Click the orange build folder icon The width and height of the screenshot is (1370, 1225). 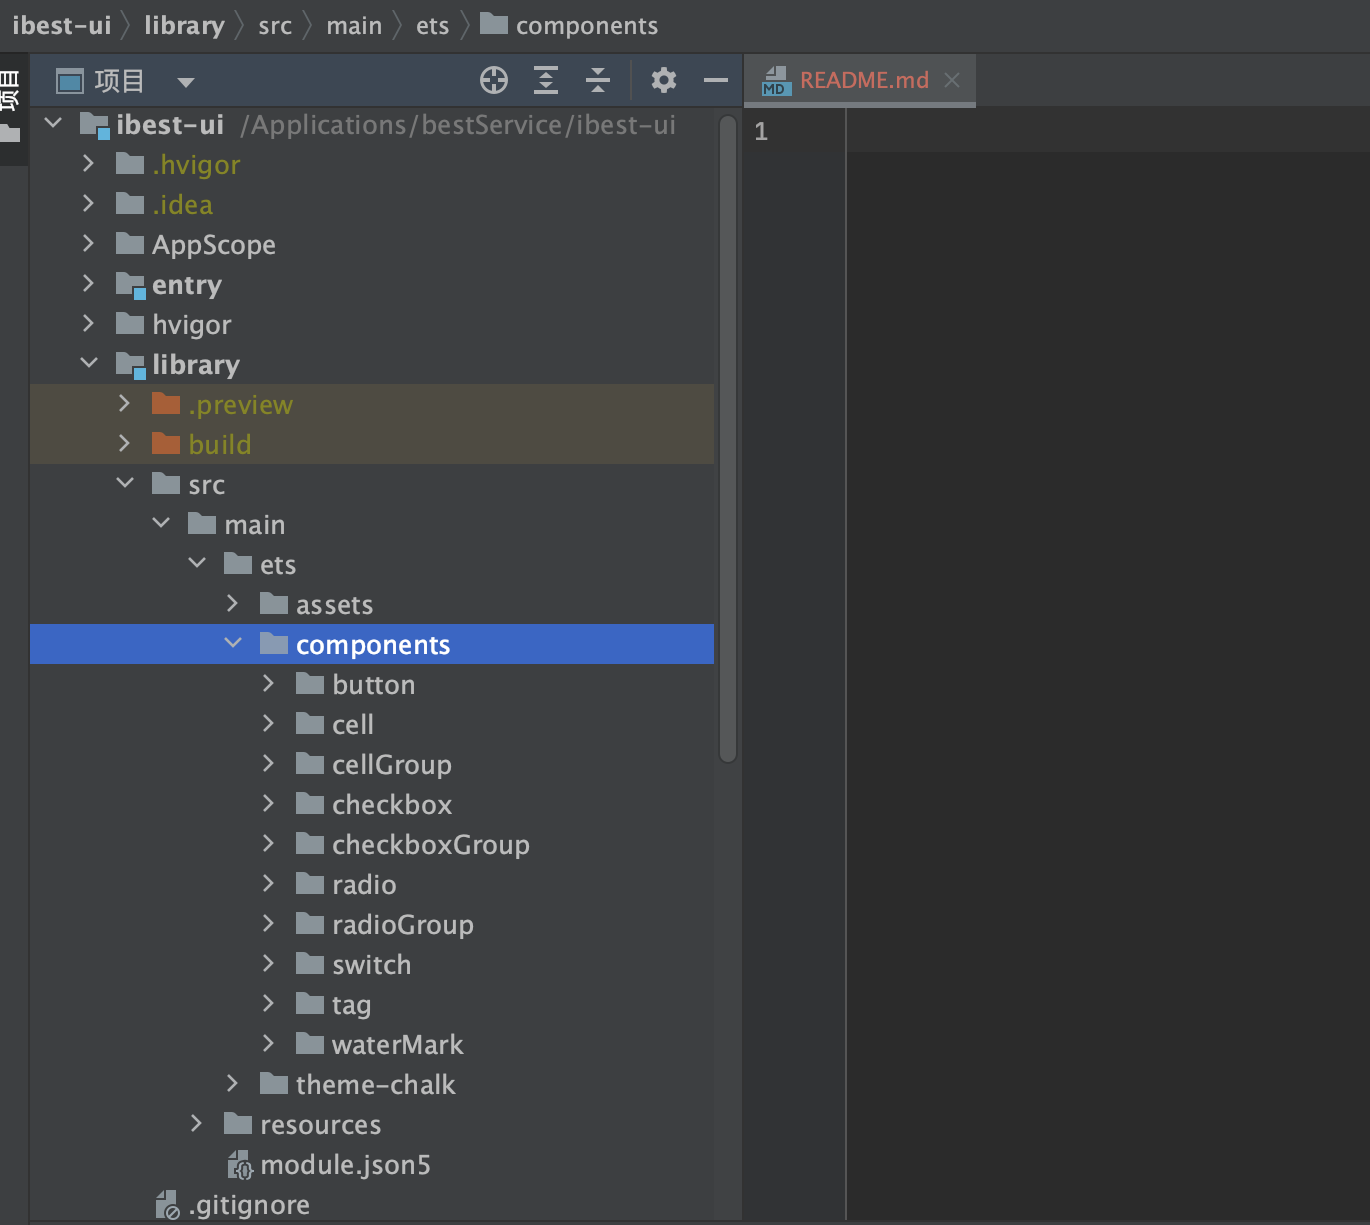tap(166, 443)
